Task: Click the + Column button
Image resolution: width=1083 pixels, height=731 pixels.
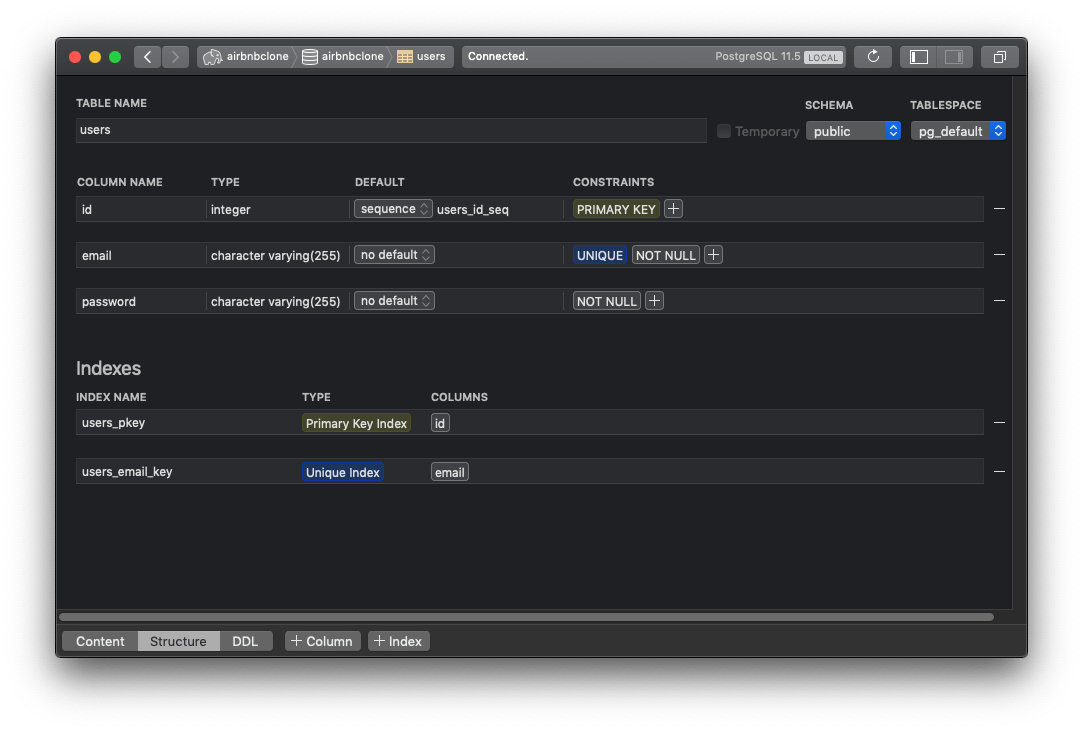Action: pyautogui.click(x=322, y=641)
